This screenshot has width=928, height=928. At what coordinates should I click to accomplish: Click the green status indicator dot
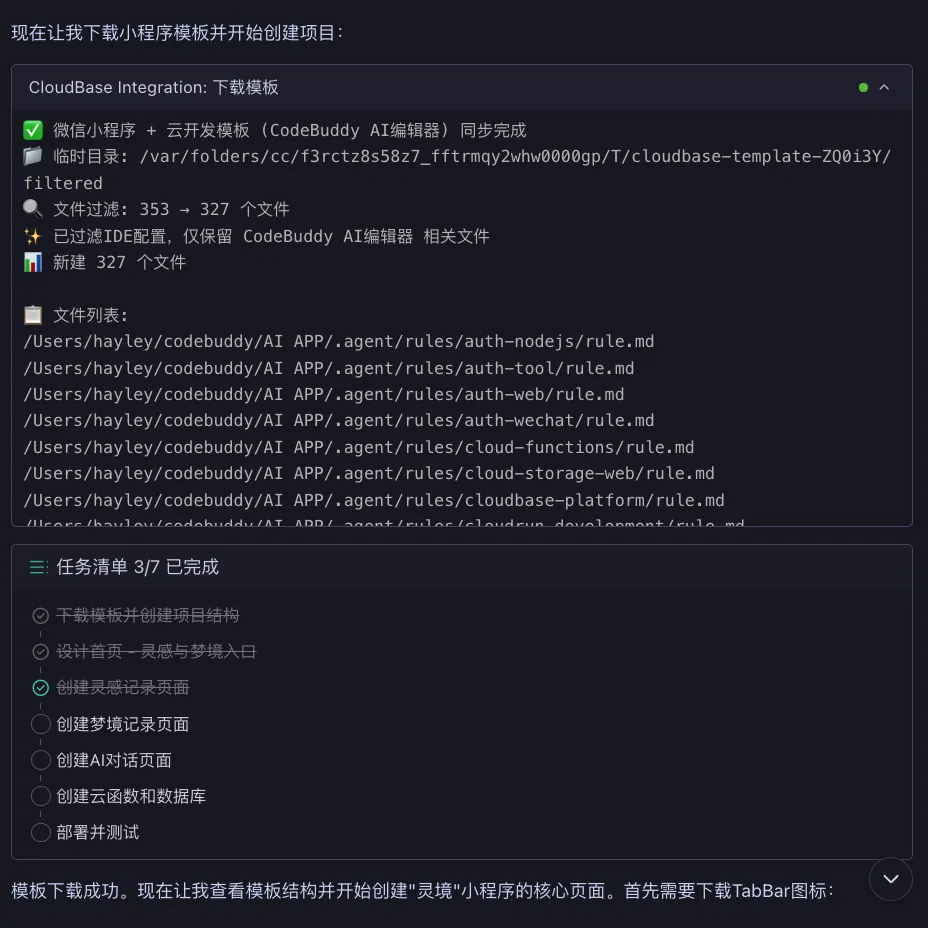(862, 88)
